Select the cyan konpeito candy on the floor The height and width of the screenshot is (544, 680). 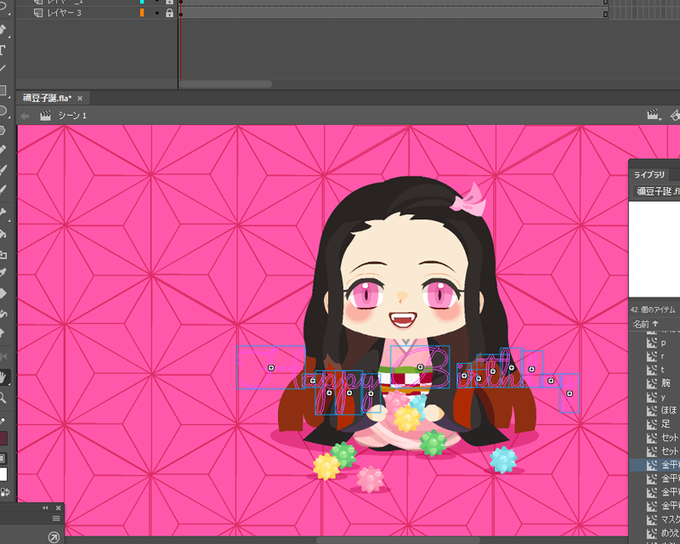point(503,459)
